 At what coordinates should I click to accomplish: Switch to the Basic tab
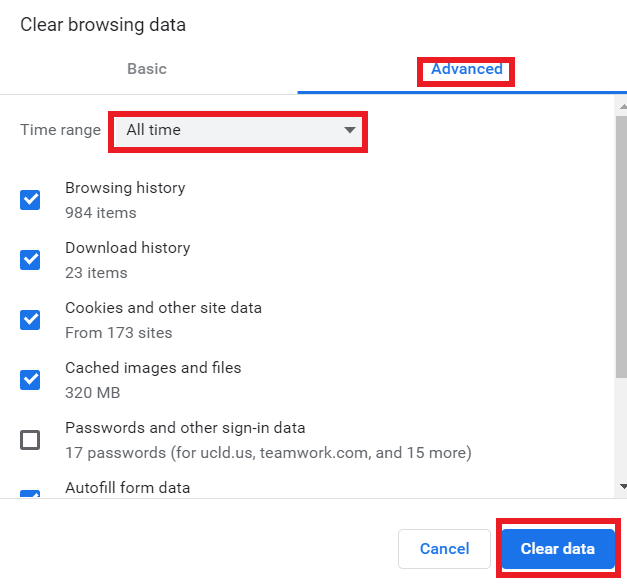[x=147, y=69]
